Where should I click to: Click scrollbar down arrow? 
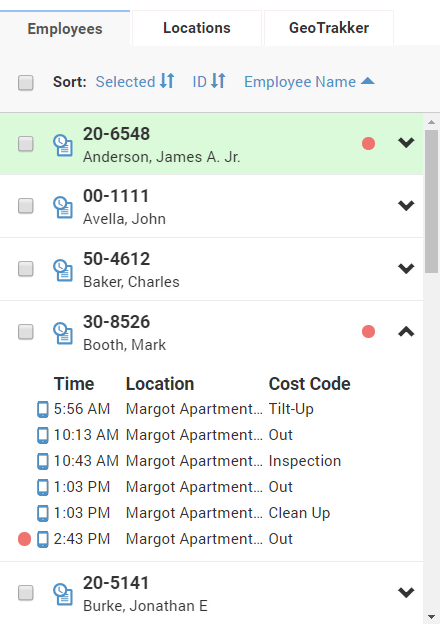(x=431, y=617)
